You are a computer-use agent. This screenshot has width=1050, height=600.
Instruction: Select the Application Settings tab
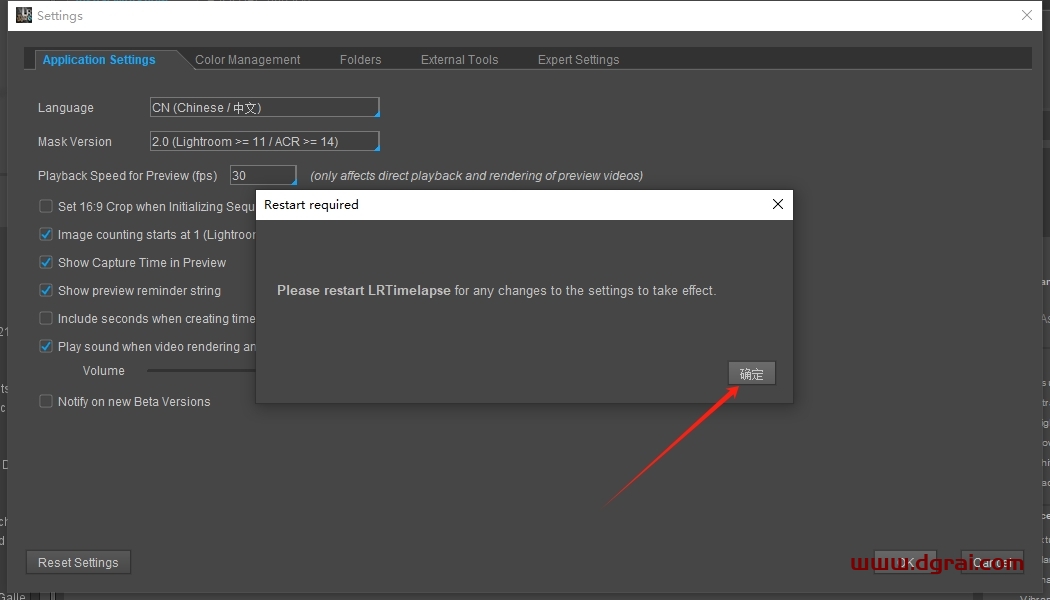[99, 60]
